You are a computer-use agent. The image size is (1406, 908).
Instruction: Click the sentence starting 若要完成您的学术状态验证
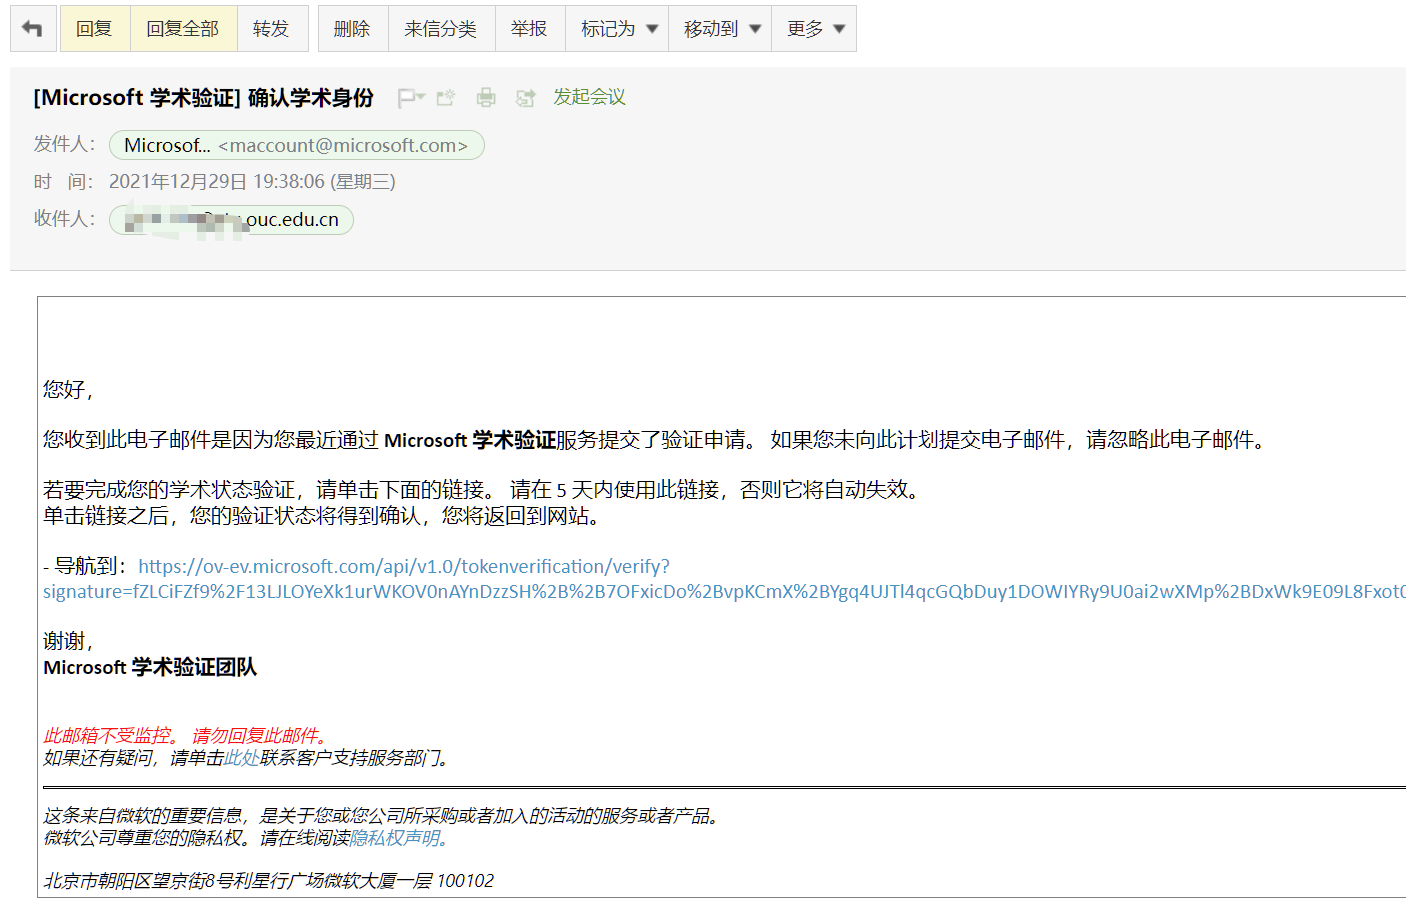pos(482,490)
